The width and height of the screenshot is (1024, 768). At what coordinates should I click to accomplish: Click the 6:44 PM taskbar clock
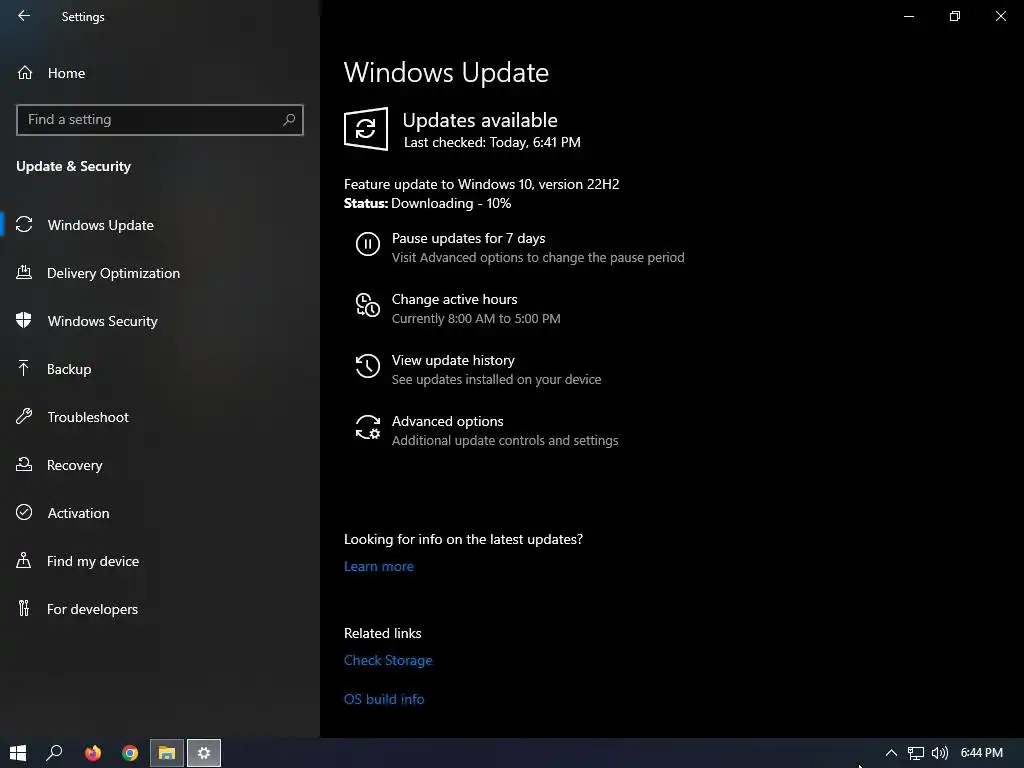click(982, 753)
